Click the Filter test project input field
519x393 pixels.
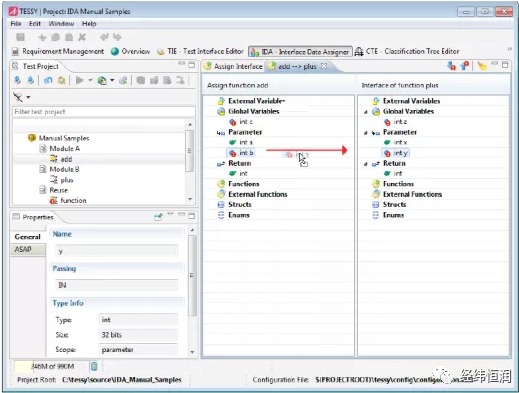pyautogui.click(x=104, y=112)
